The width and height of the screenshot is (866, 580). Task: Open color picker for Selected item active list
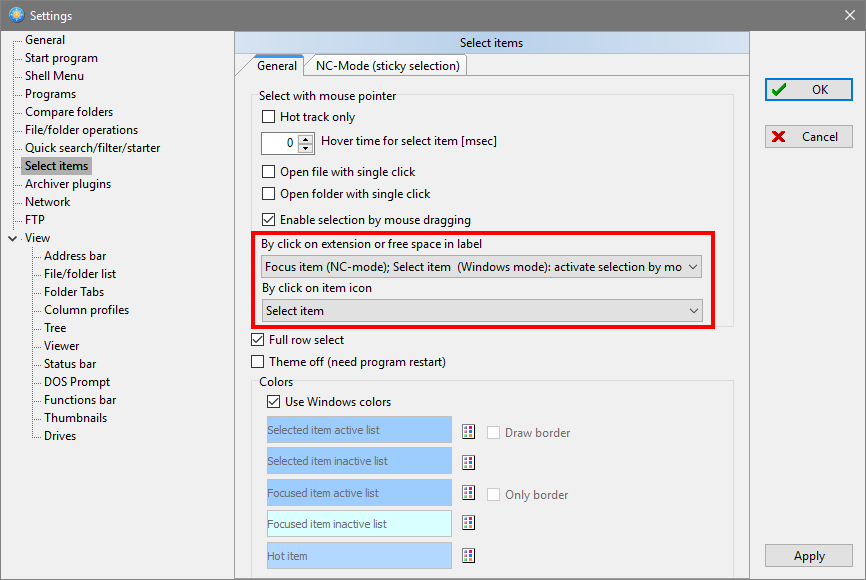click(x=468, y=432)
